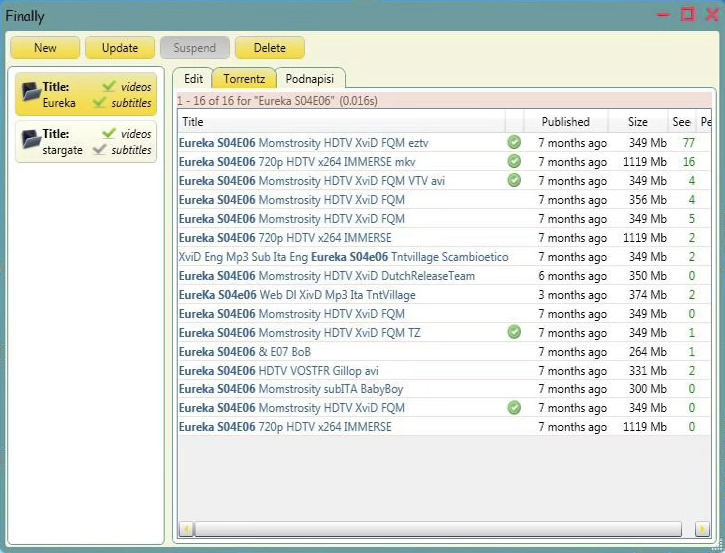Close the Finally window
Screen dimensions: 725x553
pyautogui.click(x=712, y=14)
